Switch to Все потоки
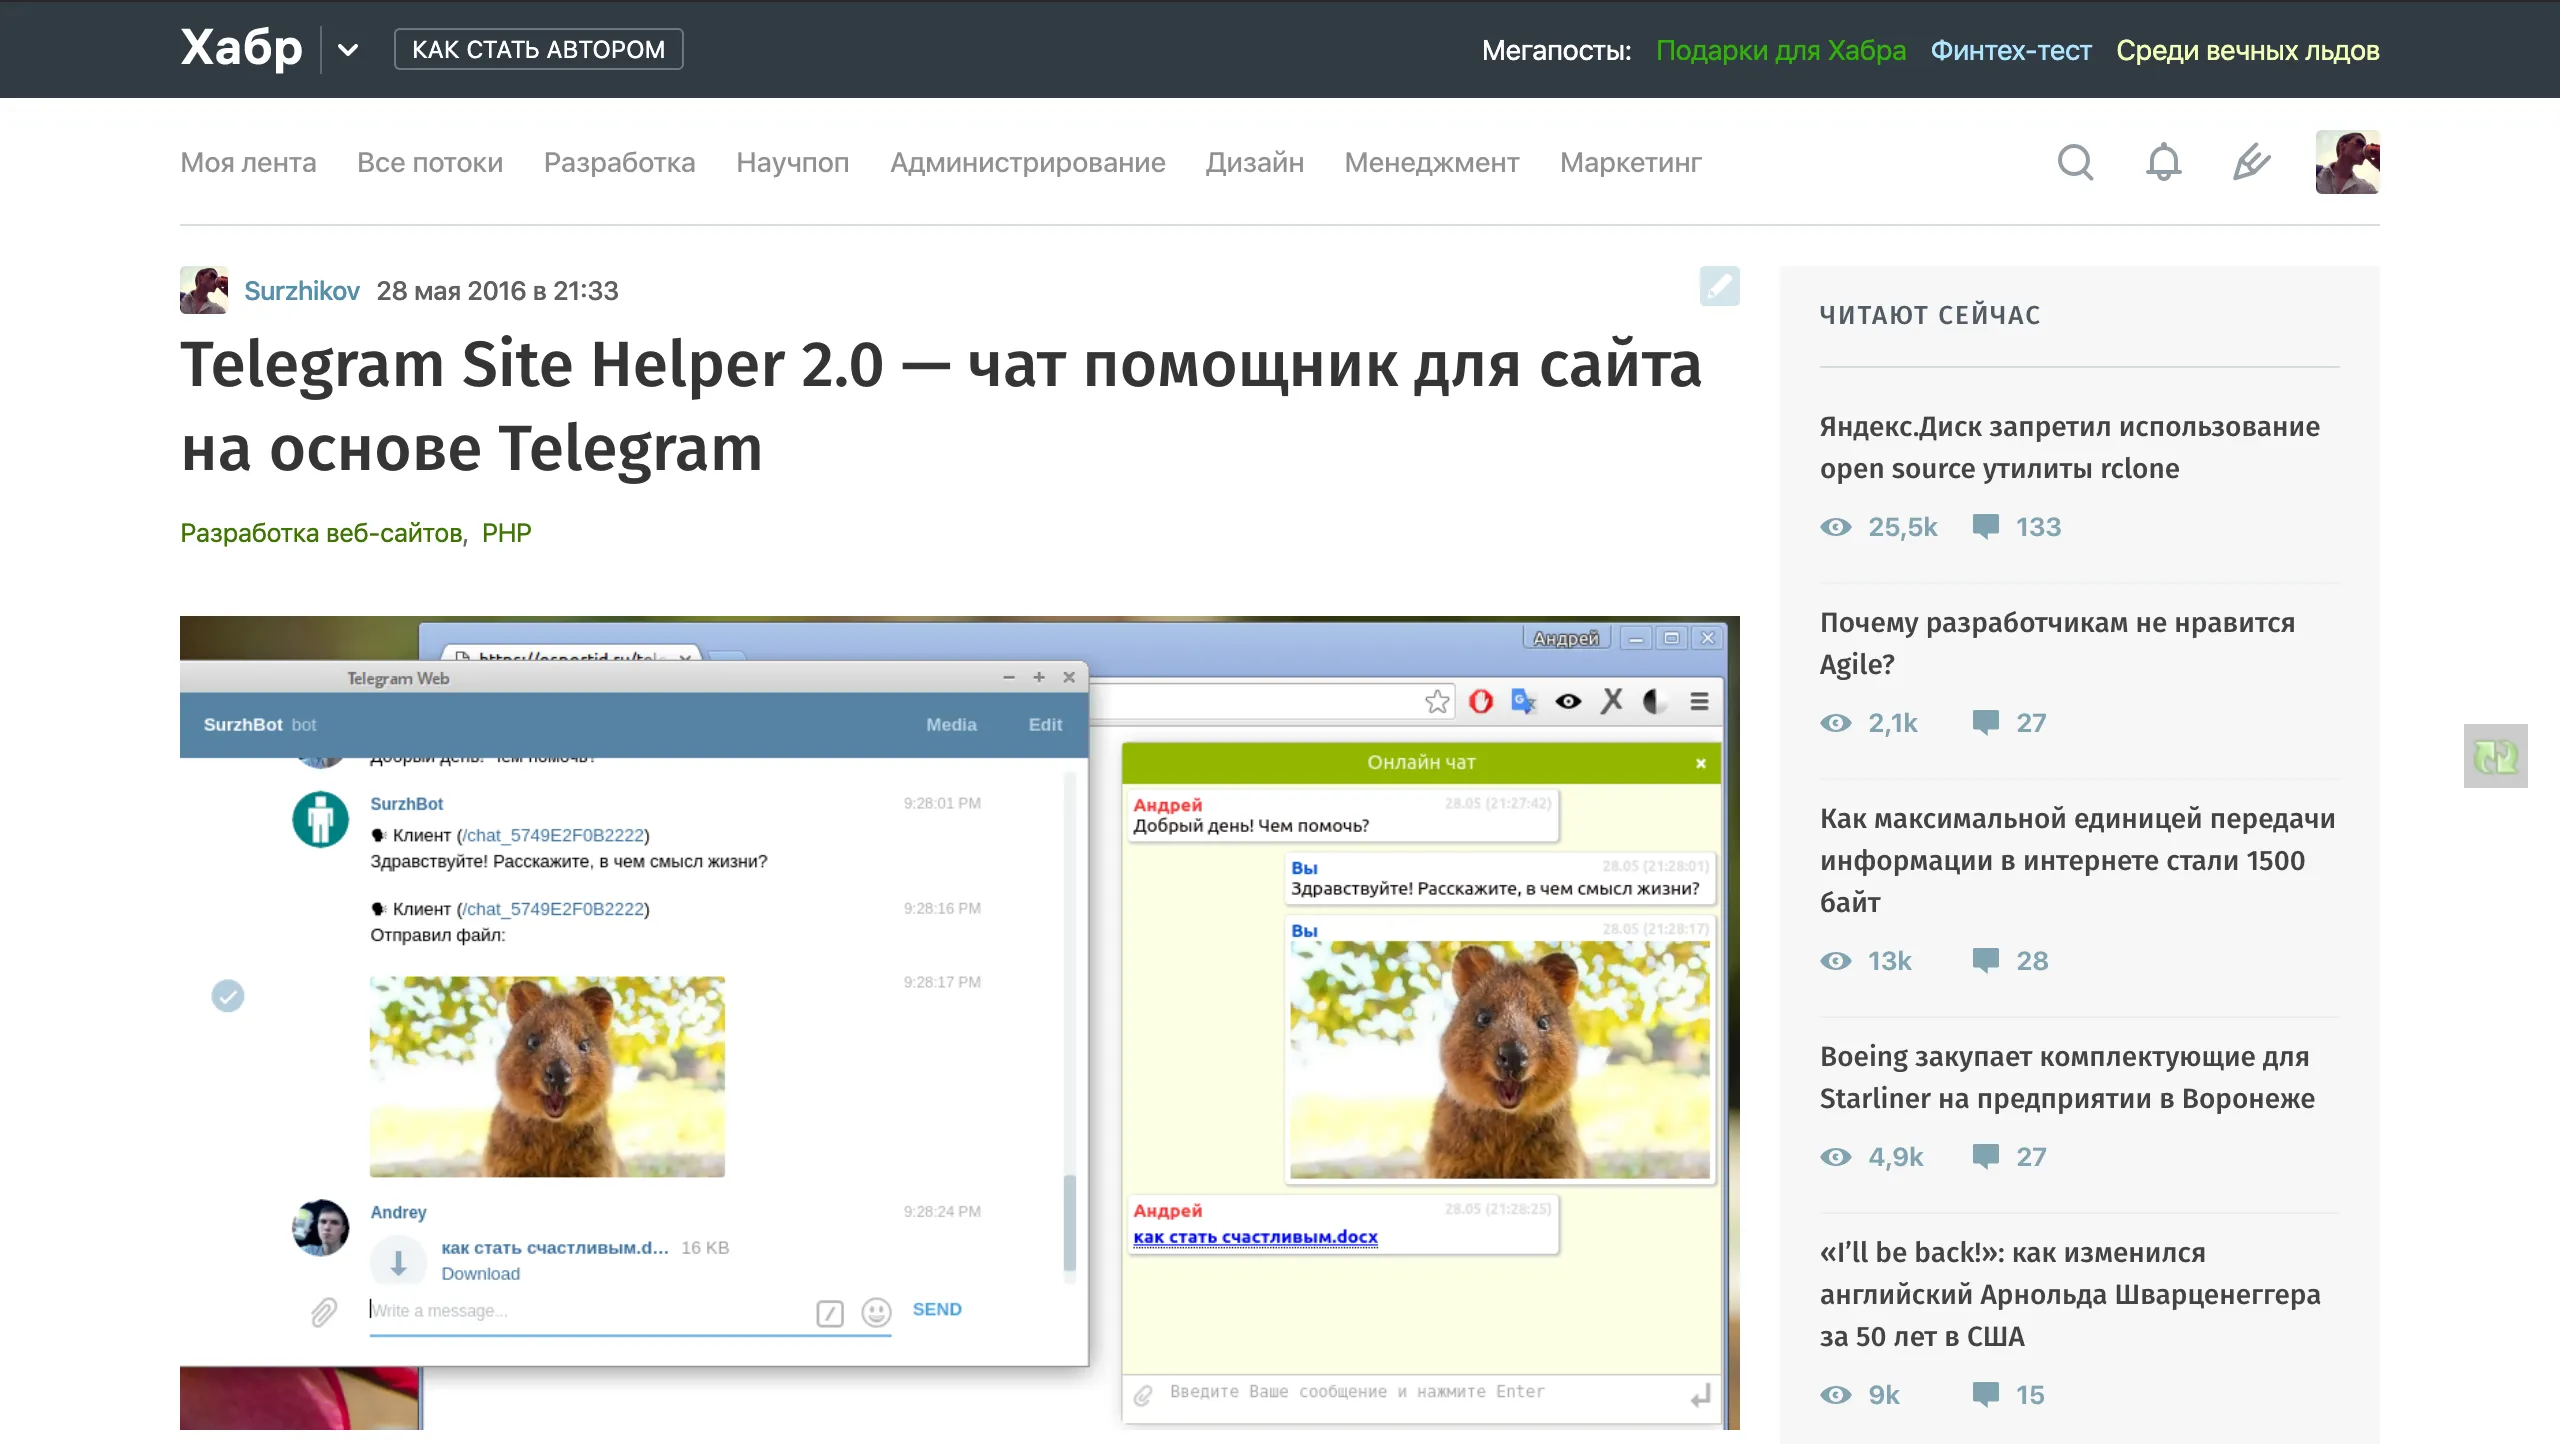The image size is (2560, 1444). (430, 162)
